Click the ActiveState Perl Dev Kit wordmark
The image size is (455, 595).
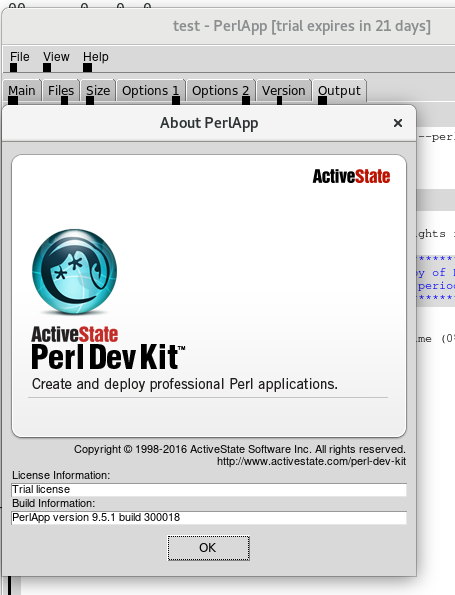point(108,348)
